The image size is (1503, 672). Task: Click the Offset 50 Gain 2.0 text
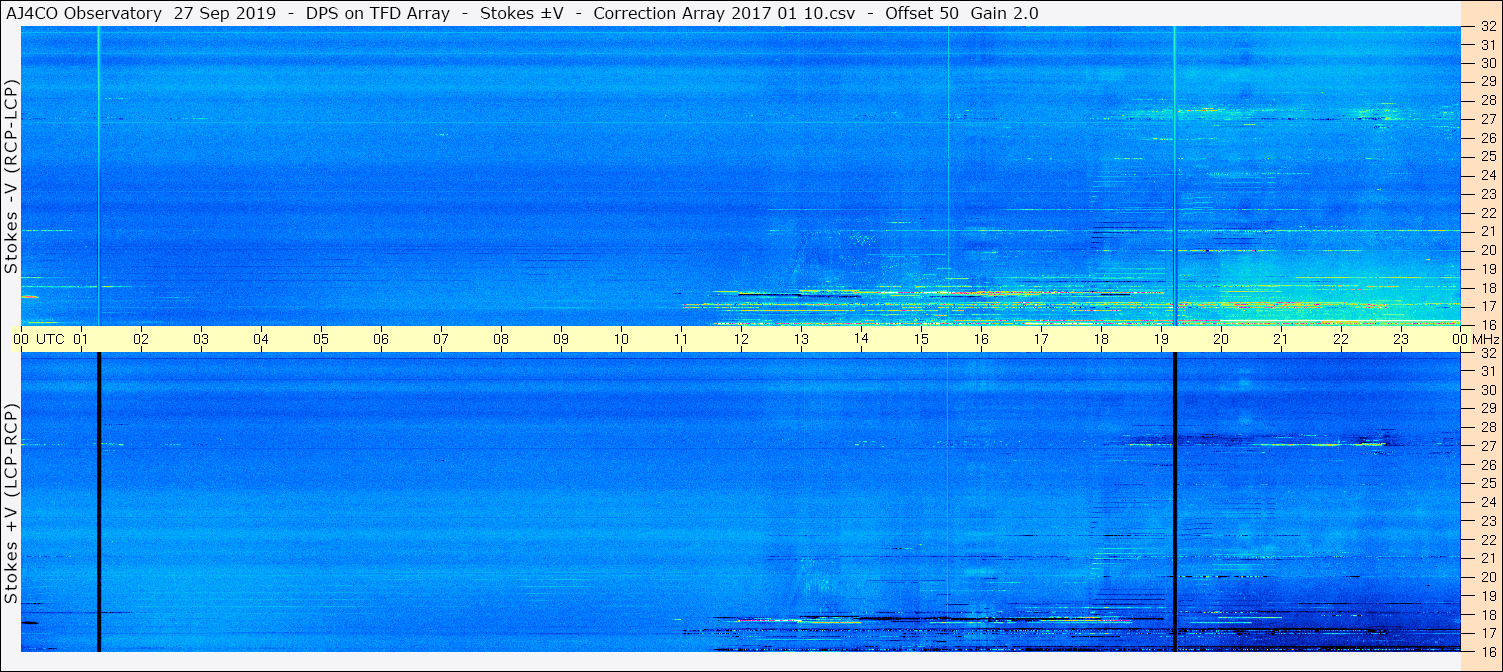point(962,14)
